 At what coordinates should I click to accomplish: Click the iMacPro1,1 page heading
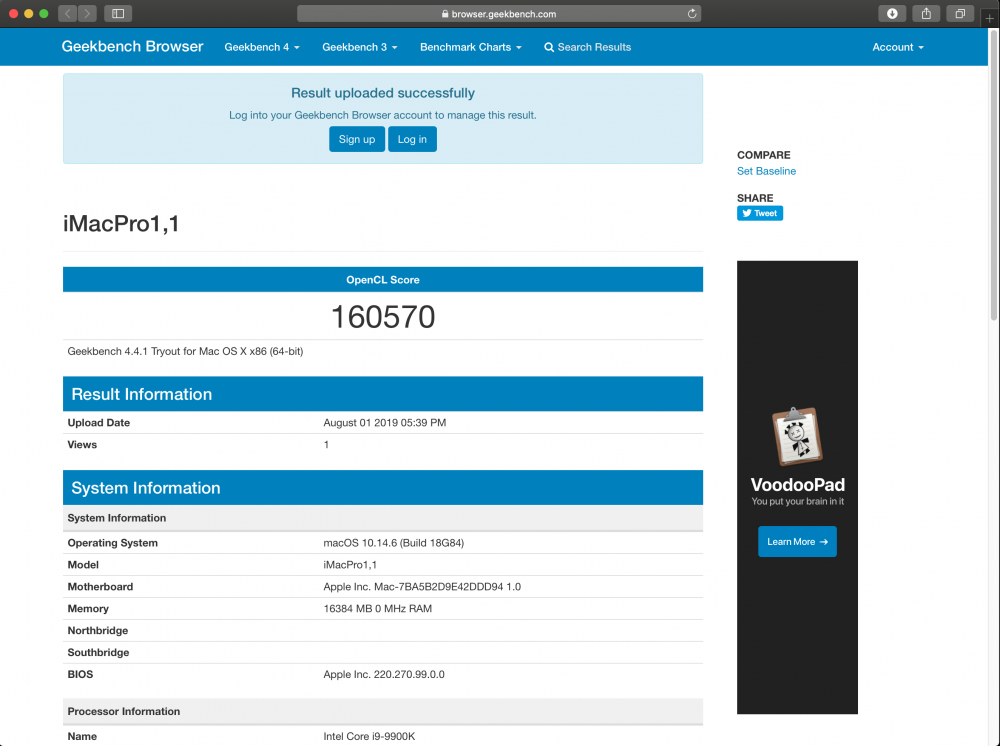click(121, 224)
